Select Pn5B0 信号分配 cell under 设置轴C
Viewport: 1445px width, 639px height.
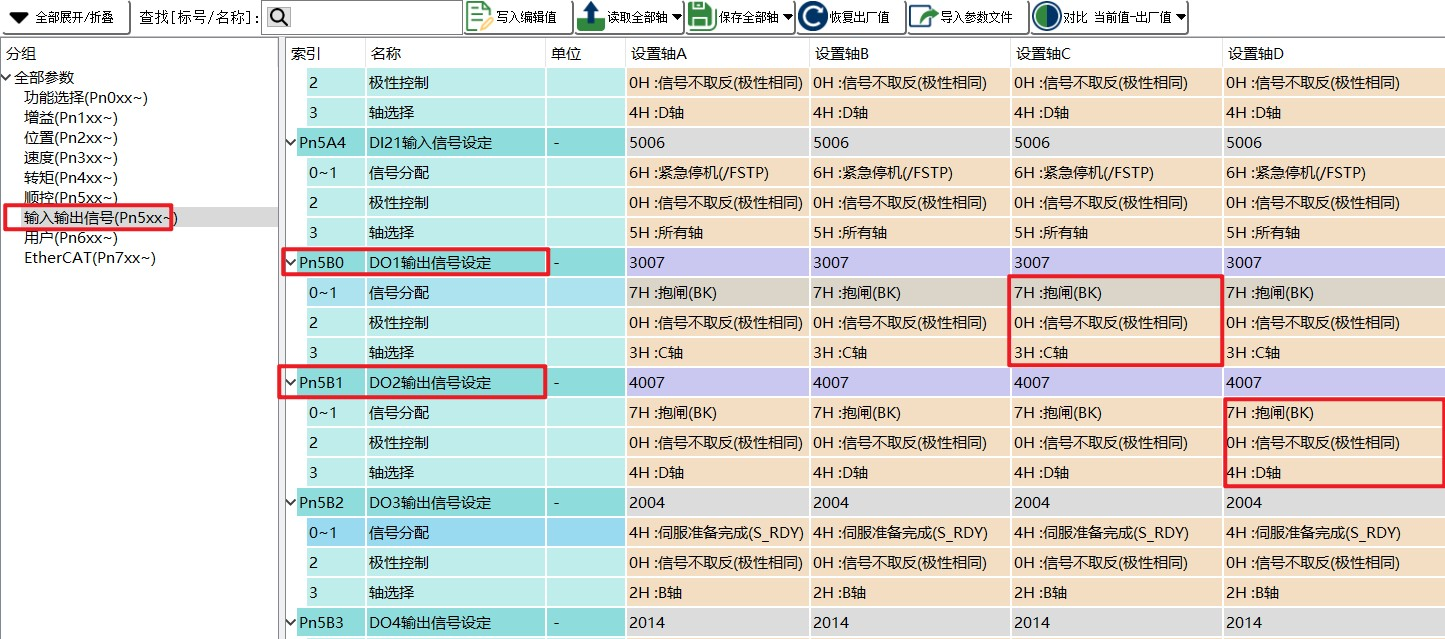click(1114, 293)
